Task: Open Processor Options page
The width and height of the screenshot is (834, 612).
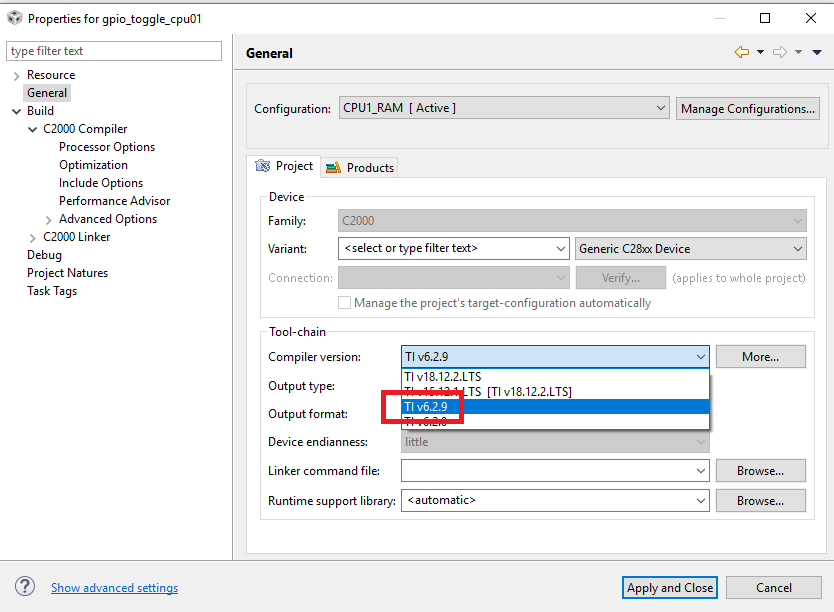Action: pyautogui.click(x=107, y=147)
